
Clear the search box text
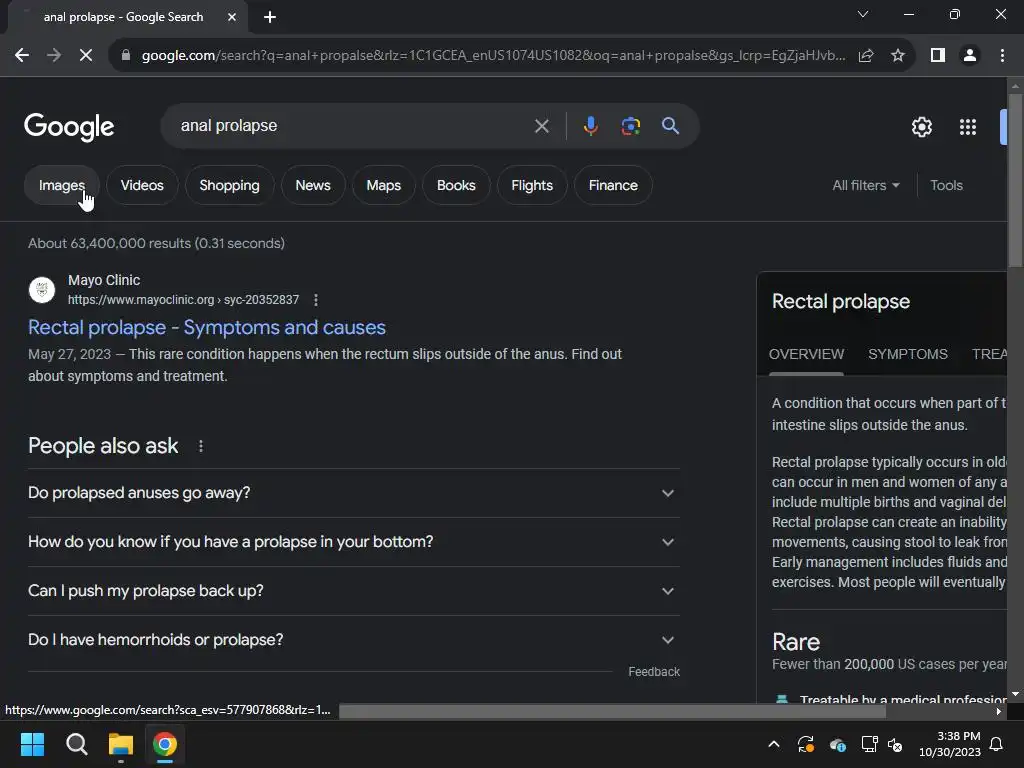(x=541, y=126)
